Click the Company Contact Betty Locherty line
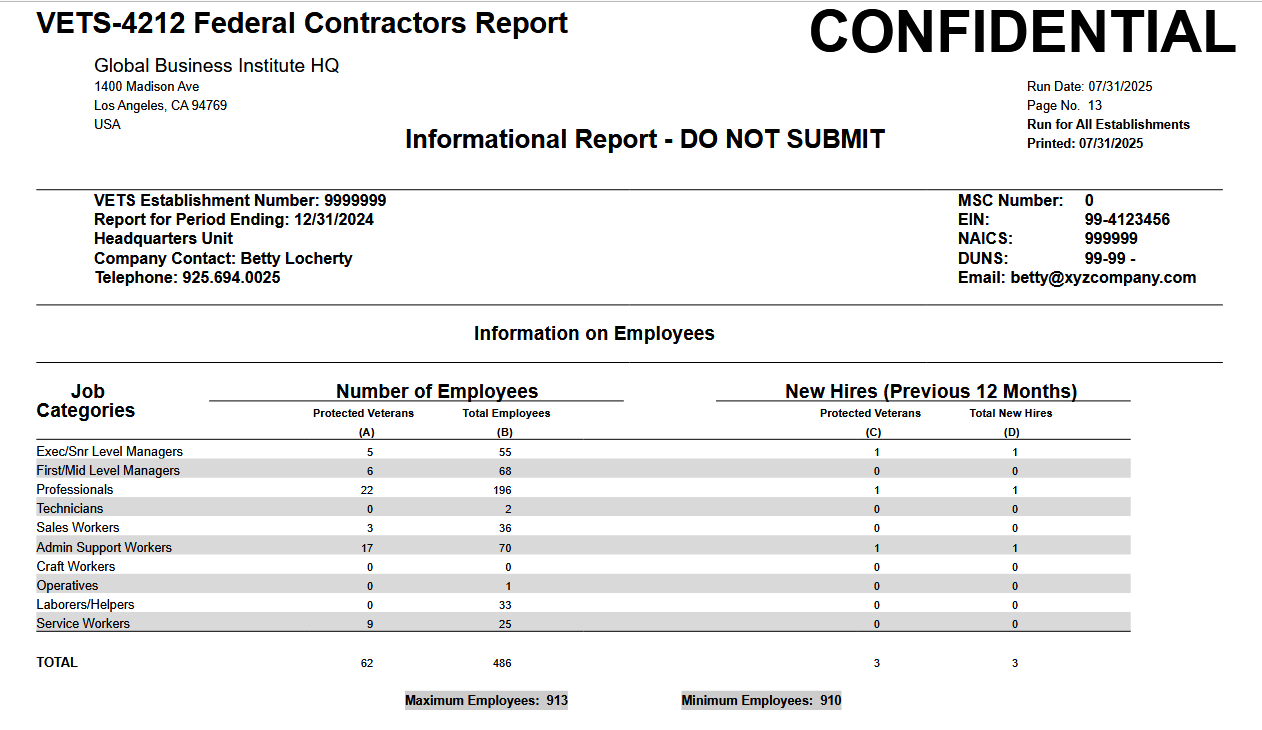Screen dimensions: 1262x730 tap(223, 259)
